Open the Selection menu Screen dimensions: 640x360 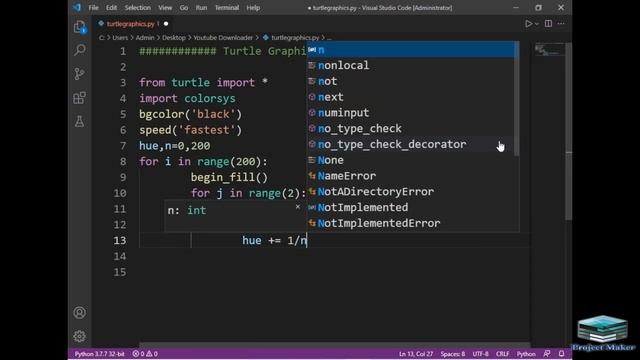(138, 8)
